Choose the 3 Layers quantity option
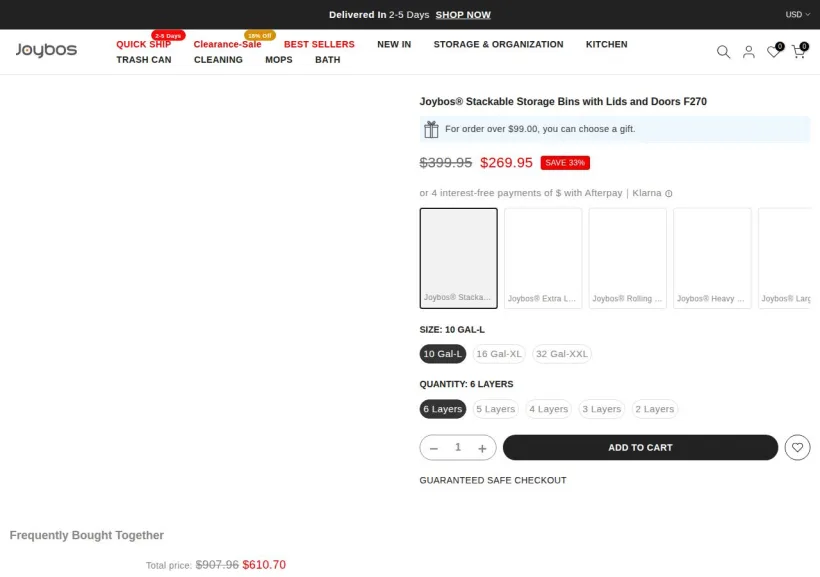The width and height of the screenshot is (820, 577). click(x=601, y=409)
